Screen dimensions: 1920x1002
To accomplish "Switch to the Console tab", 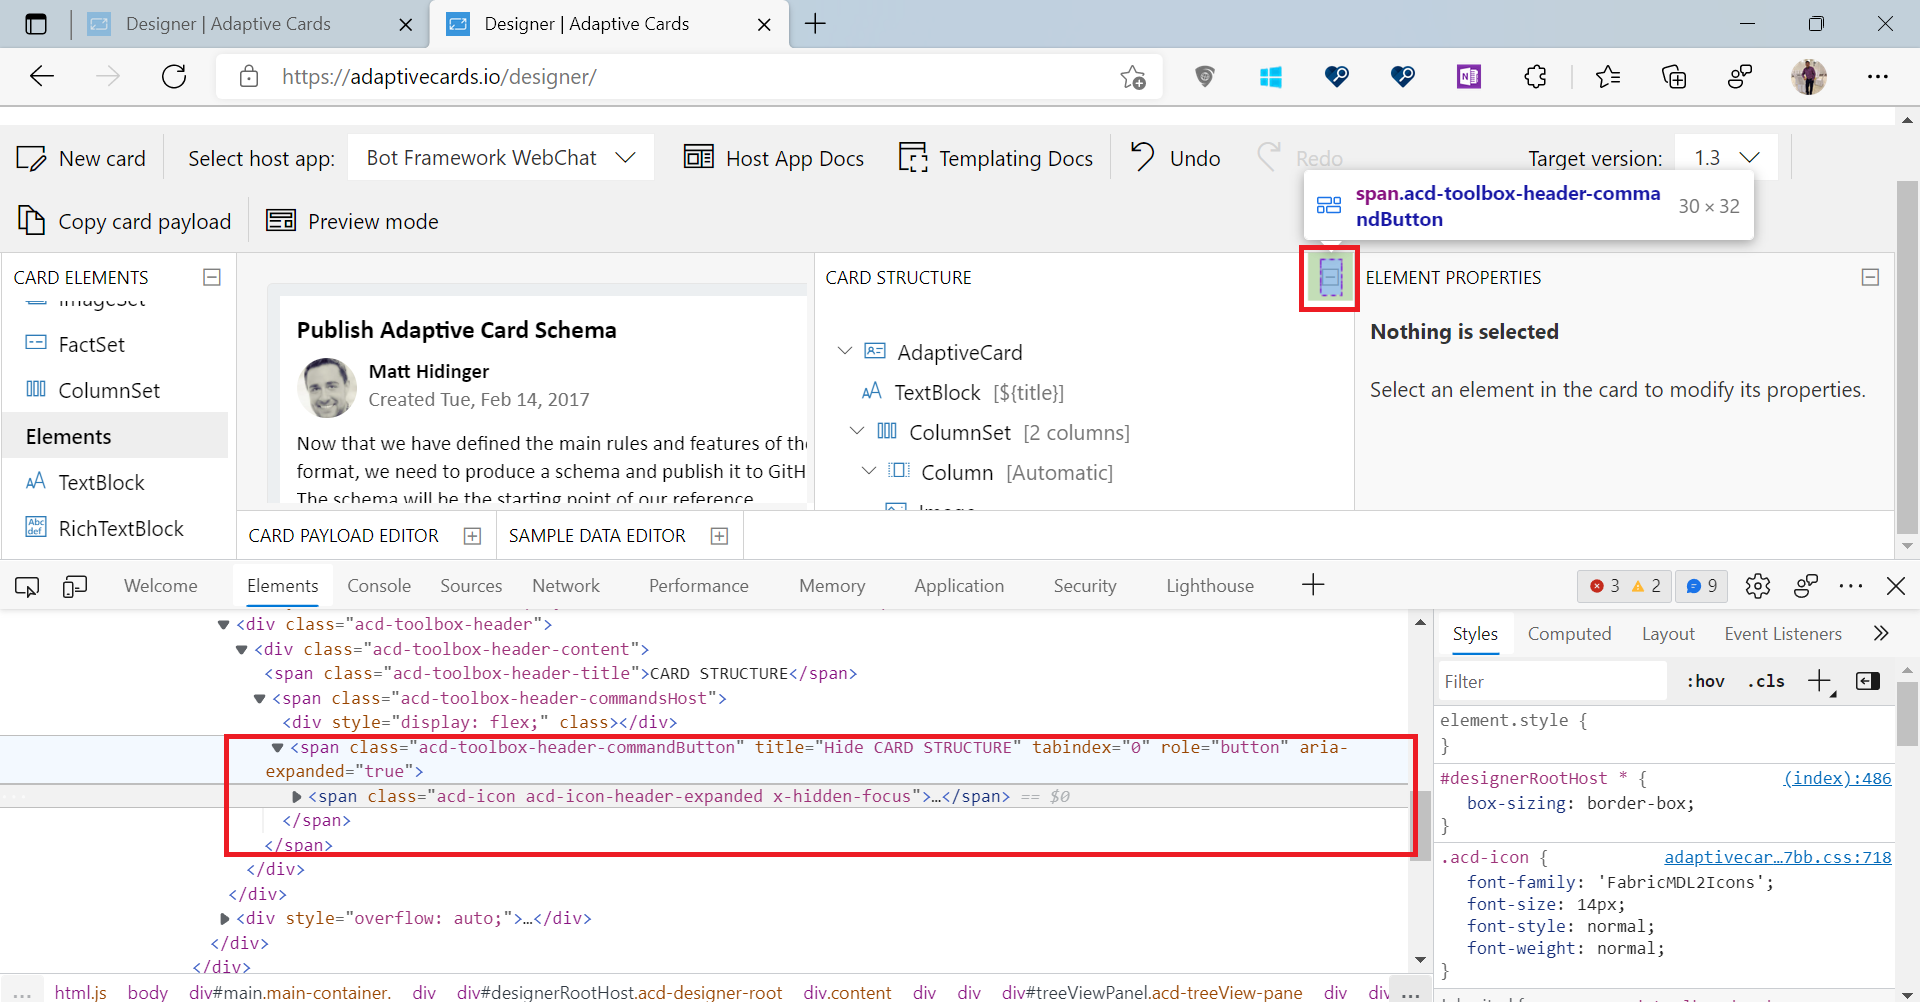I will (378, 585).
